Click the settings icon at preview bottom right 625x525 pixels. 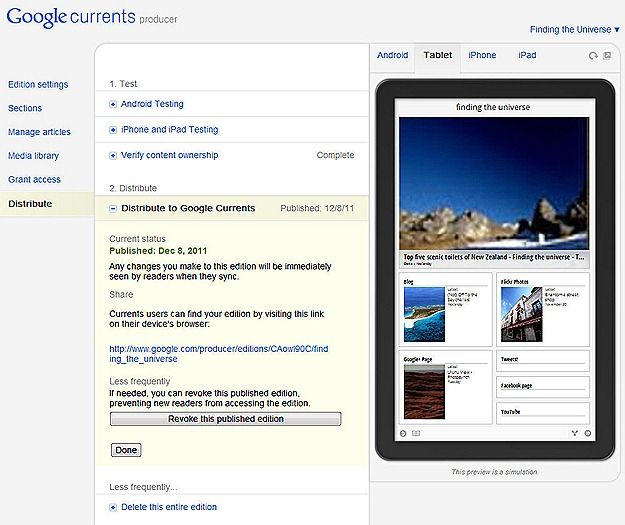[588, 433]
